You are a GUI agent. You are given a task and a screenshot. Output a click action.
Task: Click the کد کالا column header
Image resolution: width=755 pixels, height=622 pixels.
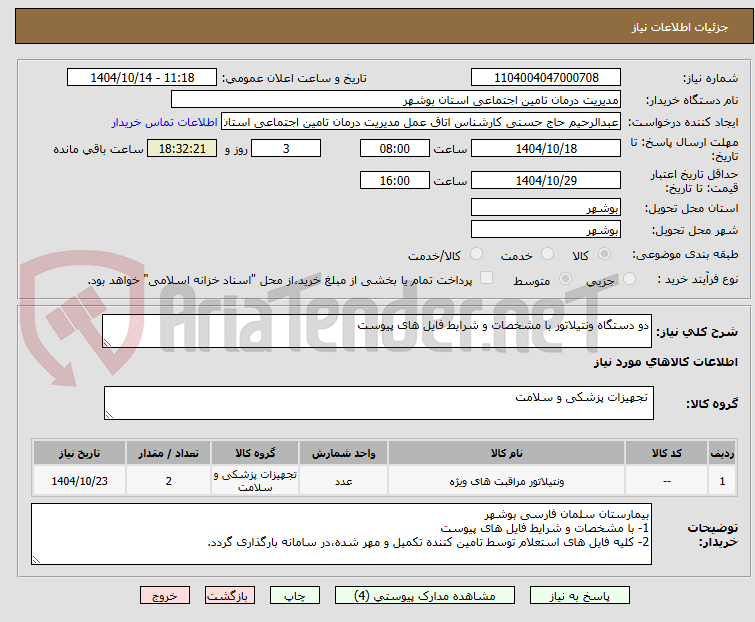pyautogui.click(x=666, y=453)
